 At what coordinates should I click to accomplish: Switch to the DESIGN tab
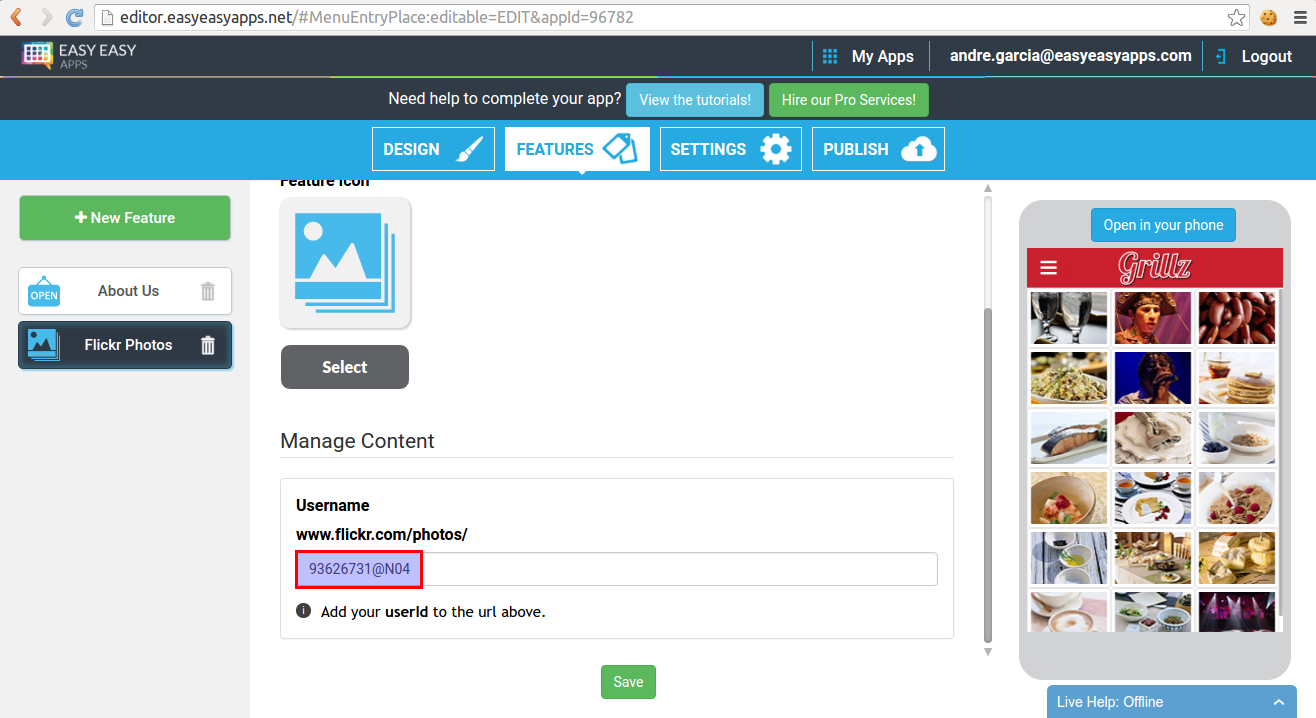(x=433, y=148)
